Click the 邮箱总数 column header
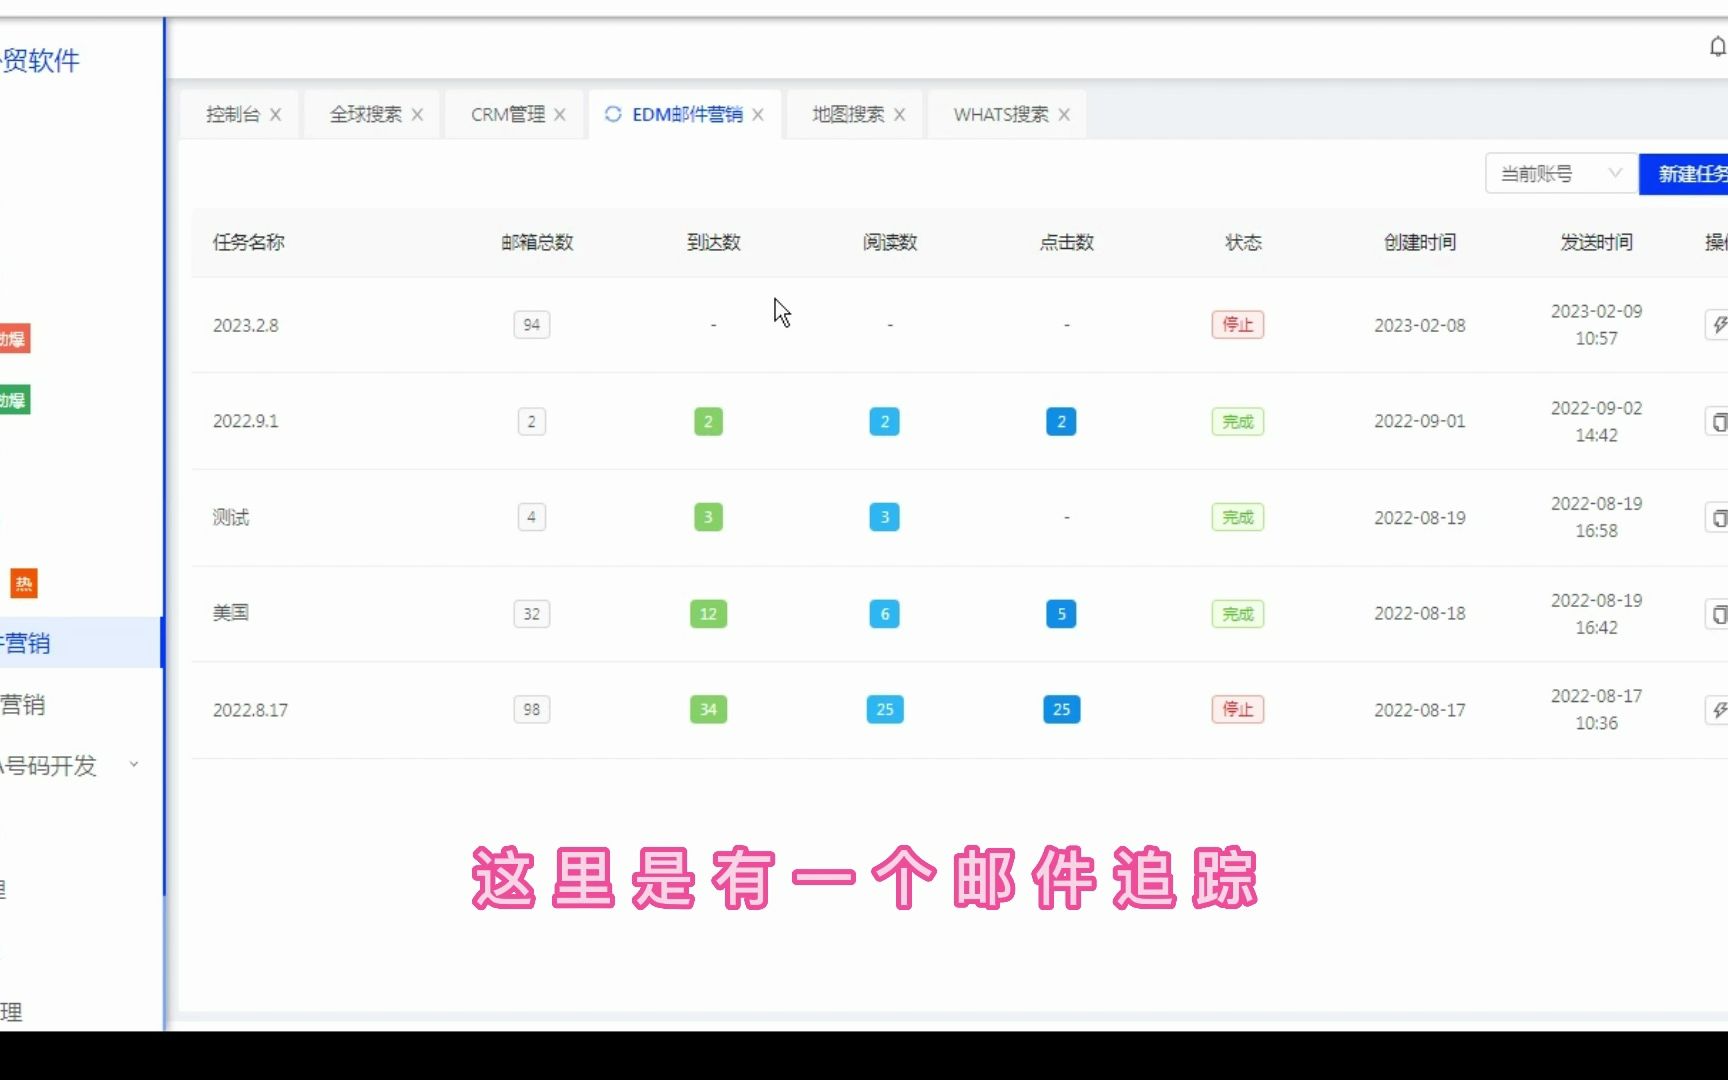Image resolution: width=1728 pixels, height=1080 pixels. pos(537,243)
